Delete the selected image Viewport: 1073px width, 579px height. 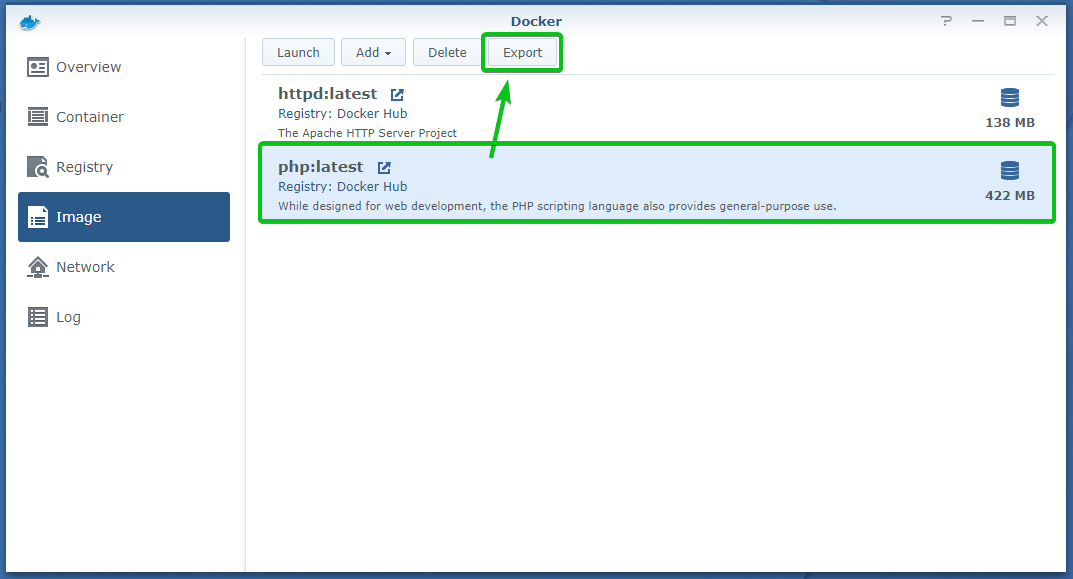pyautogui.click(x=447, y=53)
